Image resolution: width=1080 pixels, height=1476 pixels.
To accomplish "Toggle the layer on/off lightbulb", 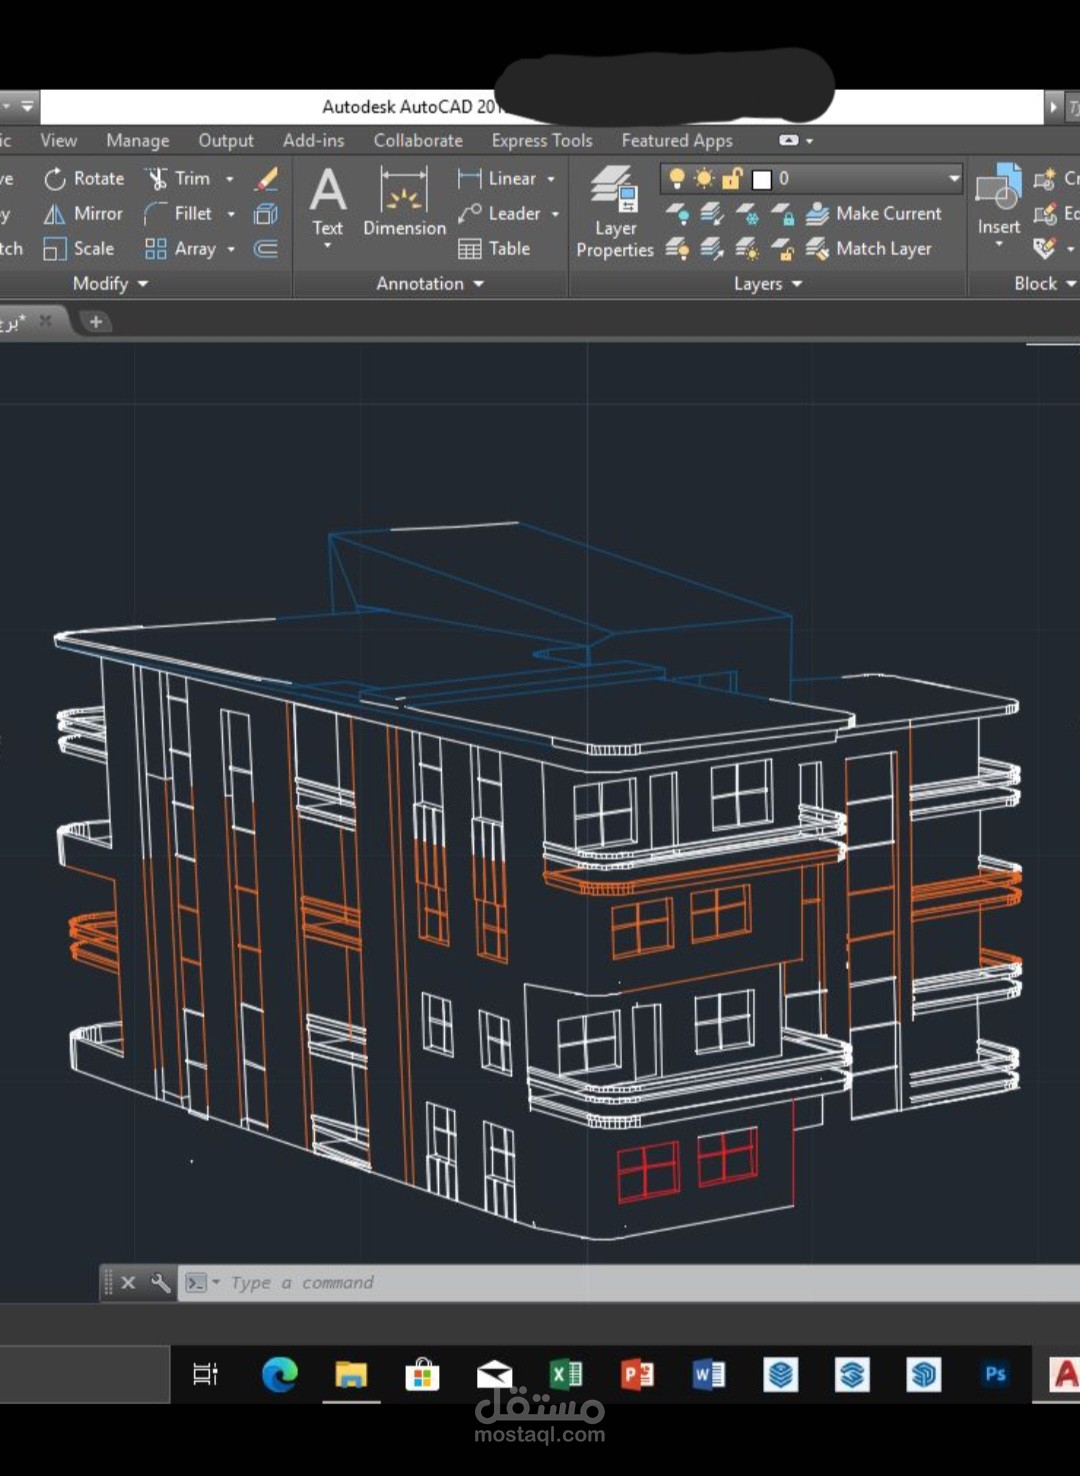I will coord(677,179).
